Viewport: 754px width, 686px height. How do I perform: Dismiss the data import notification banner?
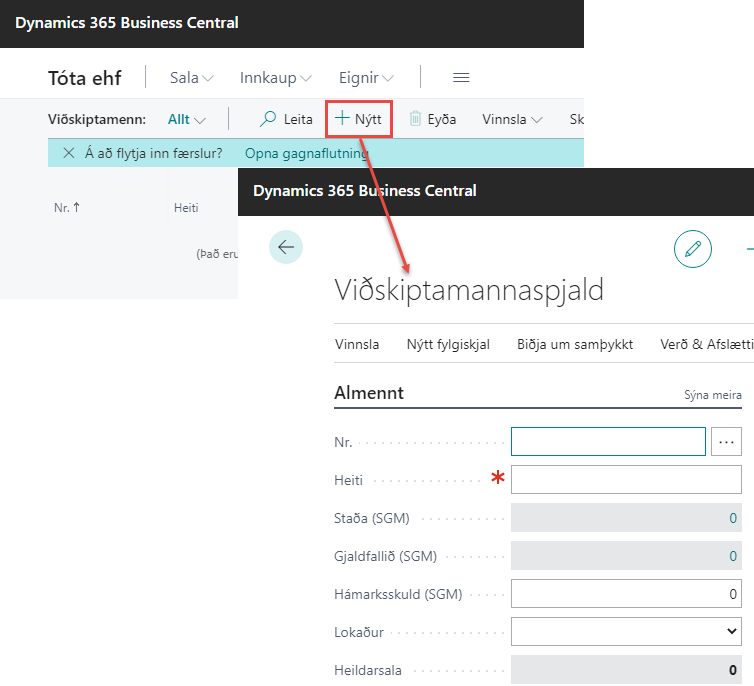68,153
